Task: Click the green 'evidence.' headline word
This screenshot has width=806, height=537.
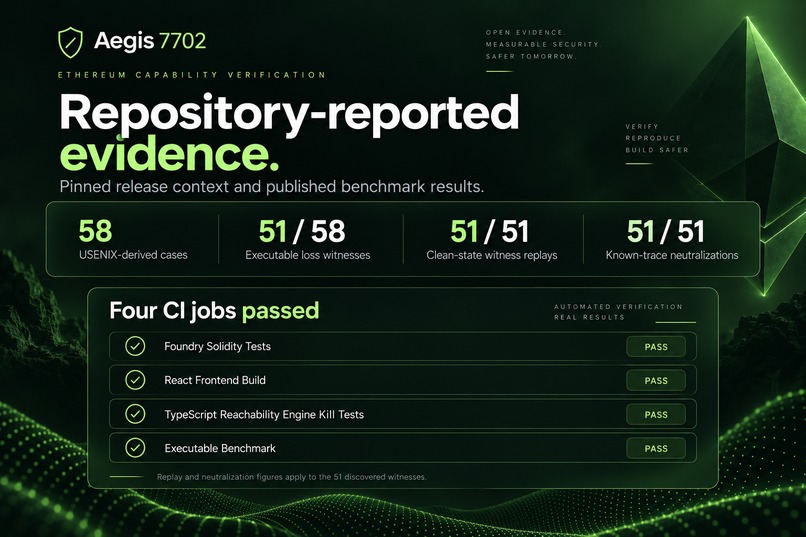Action: coord(169,154)
